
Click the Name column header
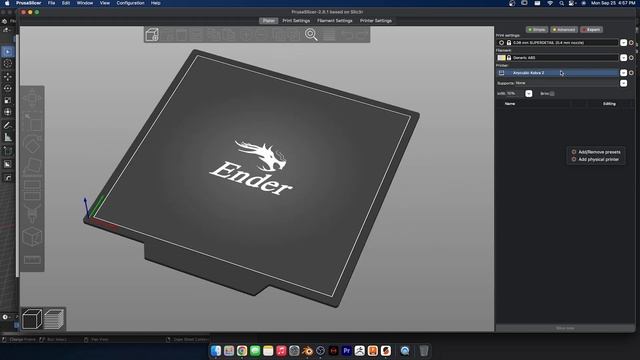coord(510,104)
